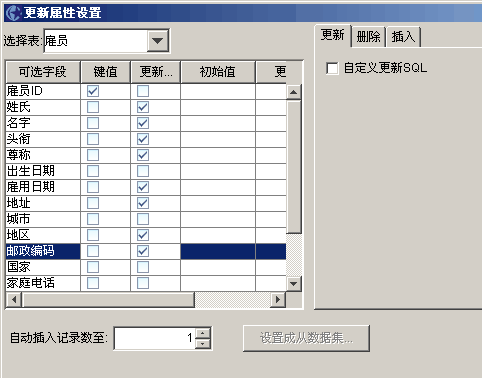Image resolution: width=482 pixels, height=378 pixels.
Task: Click the horizontal scroll left arrow
Action: [14, 300]
